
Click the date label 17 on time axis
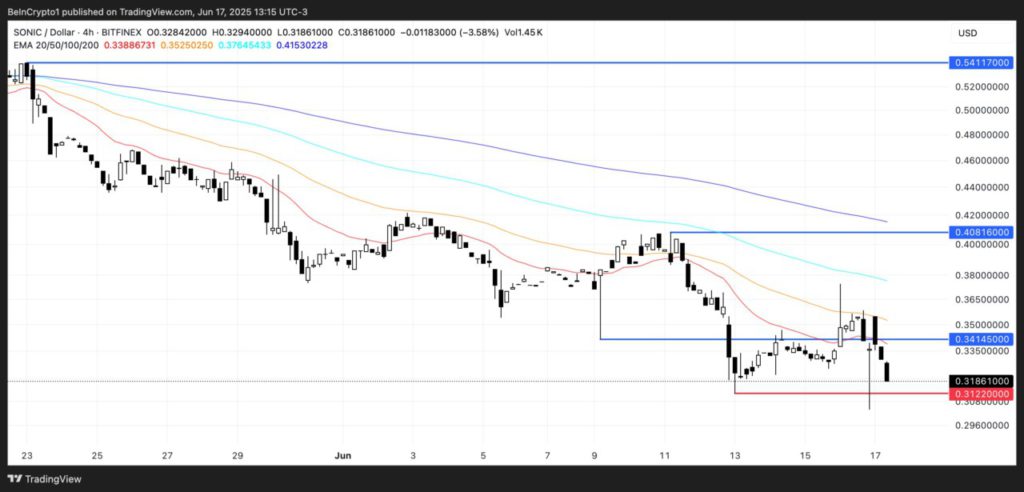[x=875, y=455]
